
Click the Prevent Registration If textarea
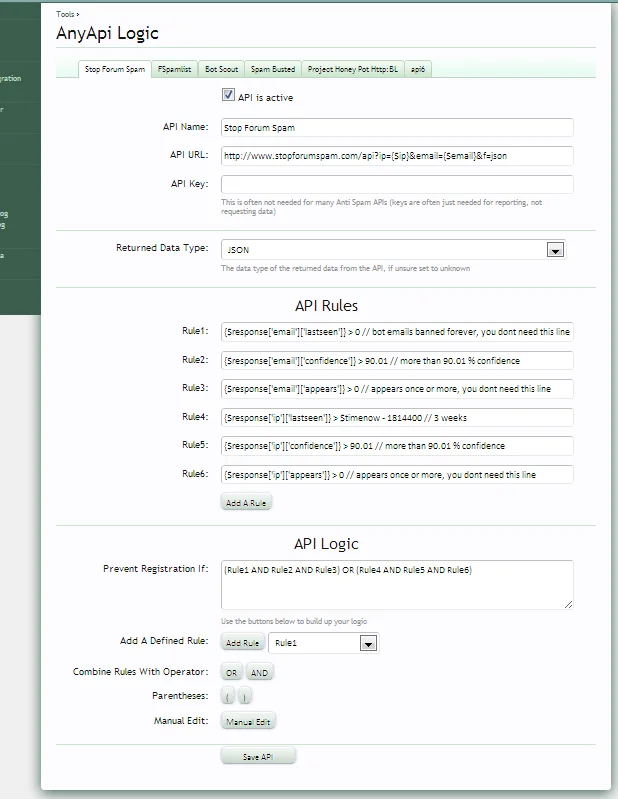397,584
